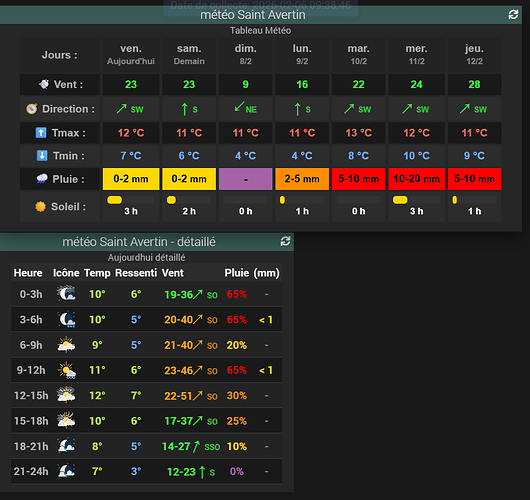The image size is (530, 500).
Task: Click the down-arrow Tmin icon
Action: point(42,156)
